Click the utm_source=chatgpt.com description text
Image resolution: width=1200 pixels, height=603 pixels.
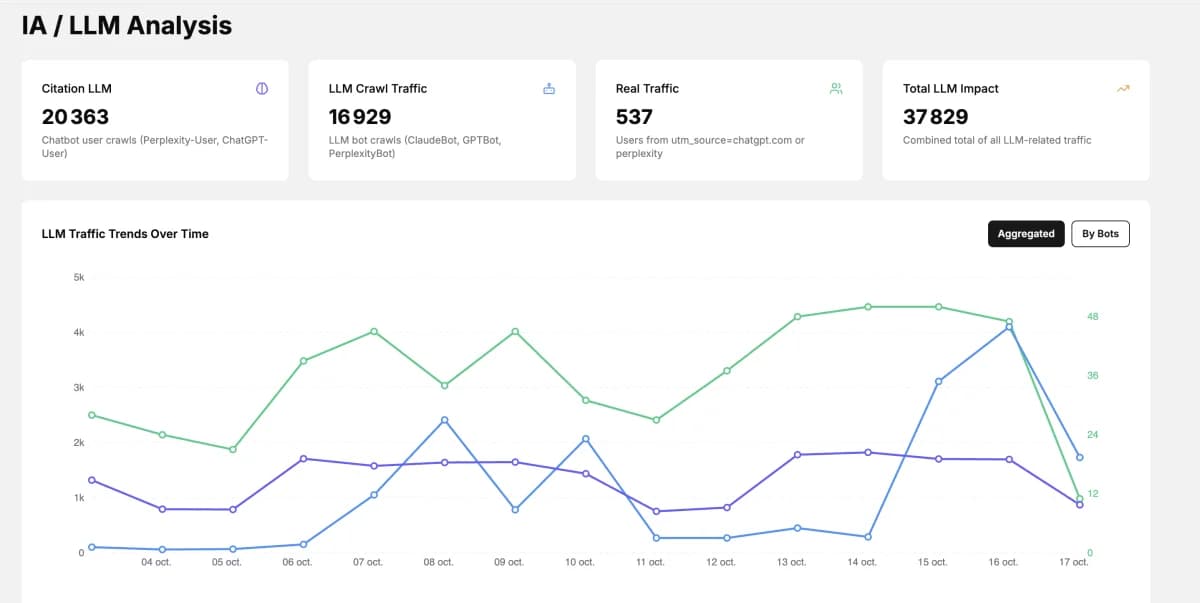pos(710,147)
